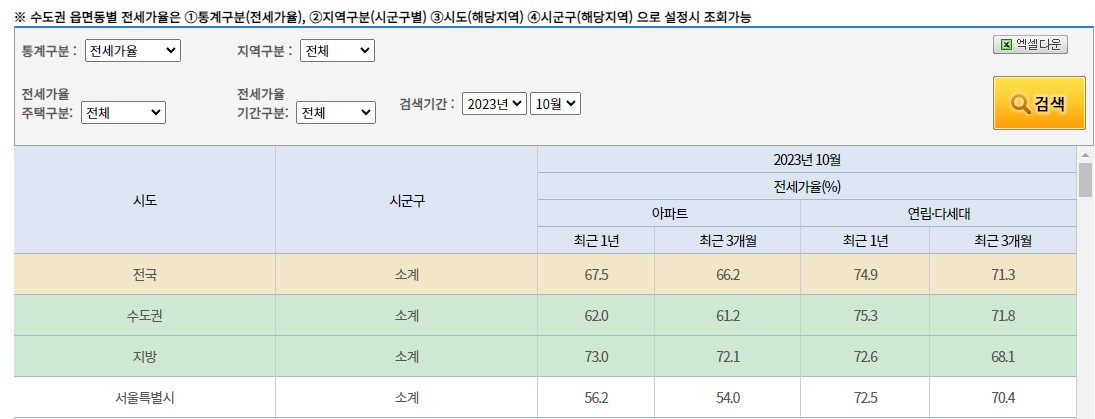The image size is (1095, 419).
Task: Click the 수도권 읍면동별 전세가율 notice text
Action: click(x=383, y=17)
